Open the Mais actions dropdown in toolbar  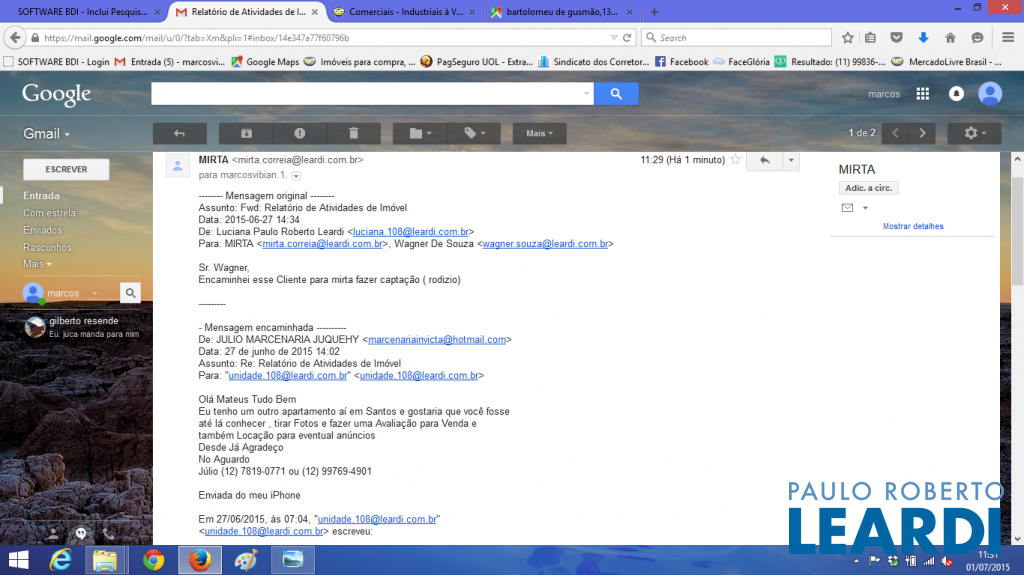tap(540, 133)
